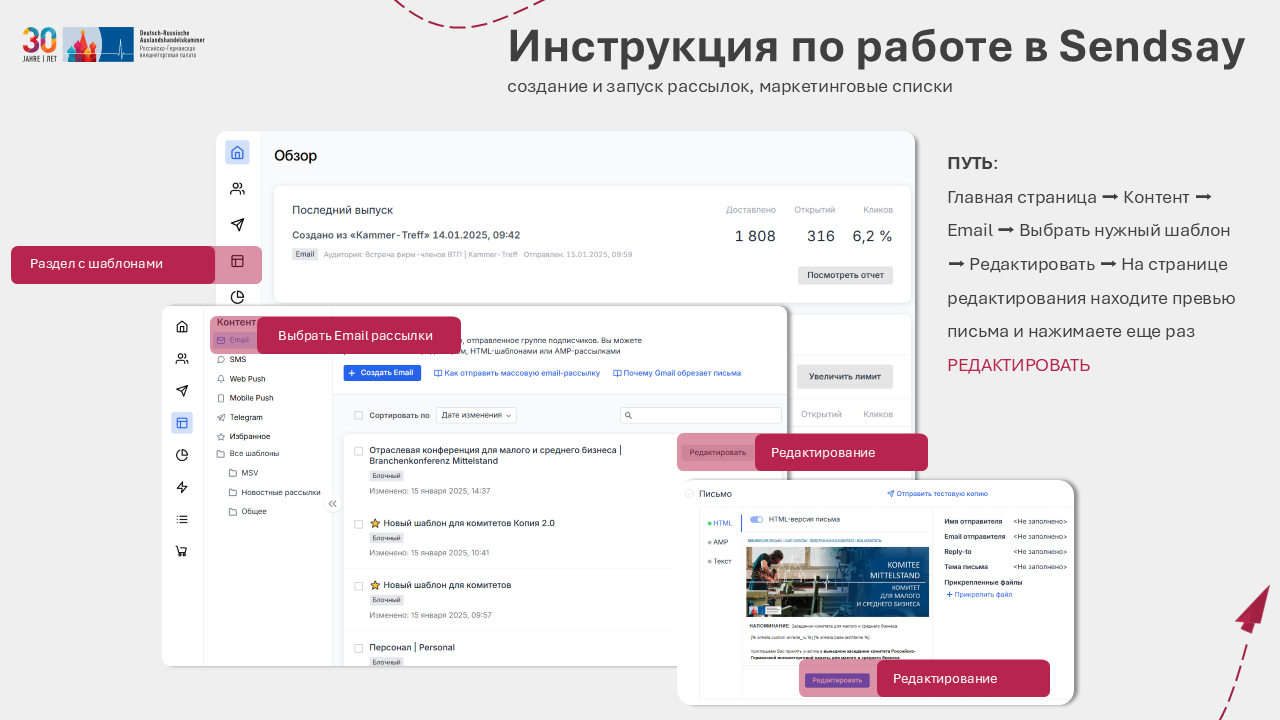Open lightning automation icon in Контент sidebar
1280x720 pixels.
point(182,487)
